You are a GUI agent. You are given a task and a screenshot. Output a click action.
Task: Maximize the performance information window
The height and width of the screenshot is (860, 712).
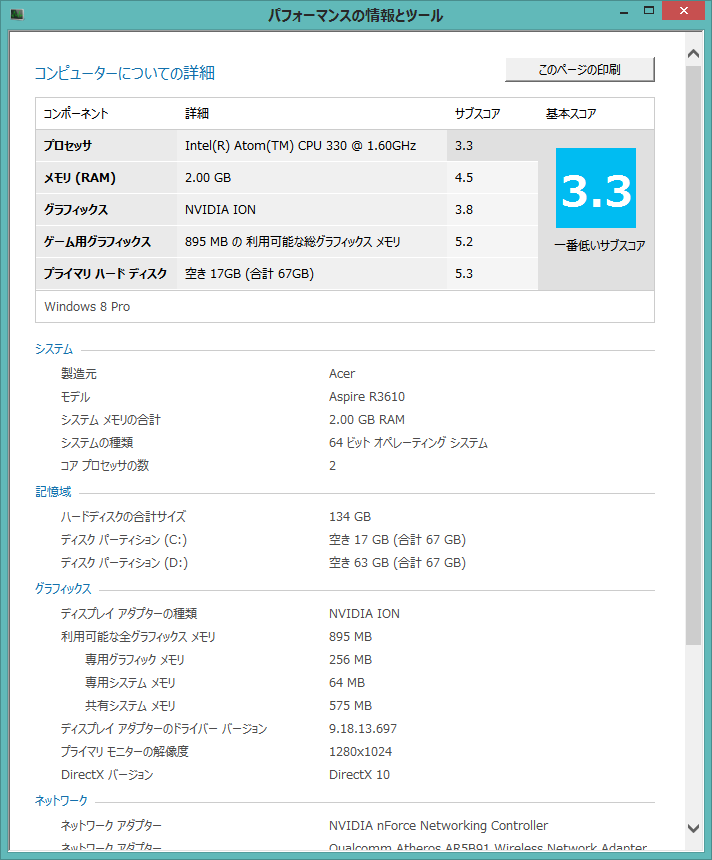coord(649,11)
